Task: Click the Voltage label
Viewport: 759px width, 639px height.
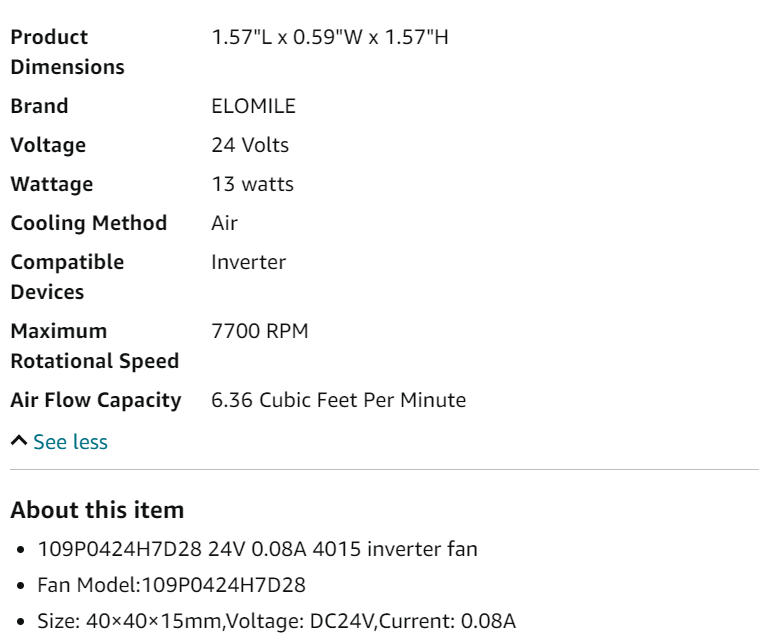Action: coord(48,145)
